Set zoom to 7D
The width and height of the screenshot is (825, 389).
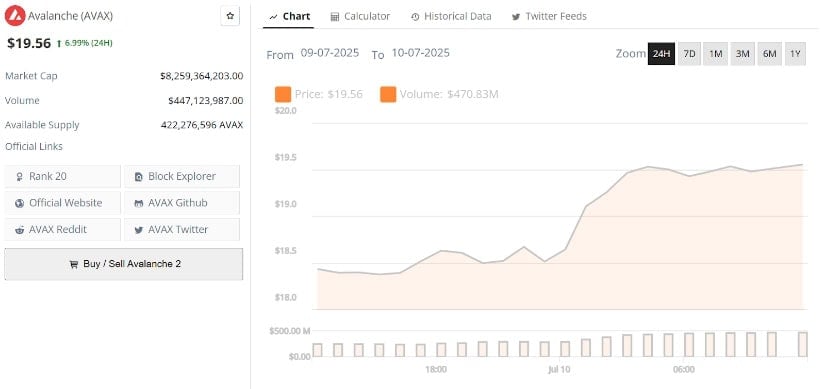(689, 54)
